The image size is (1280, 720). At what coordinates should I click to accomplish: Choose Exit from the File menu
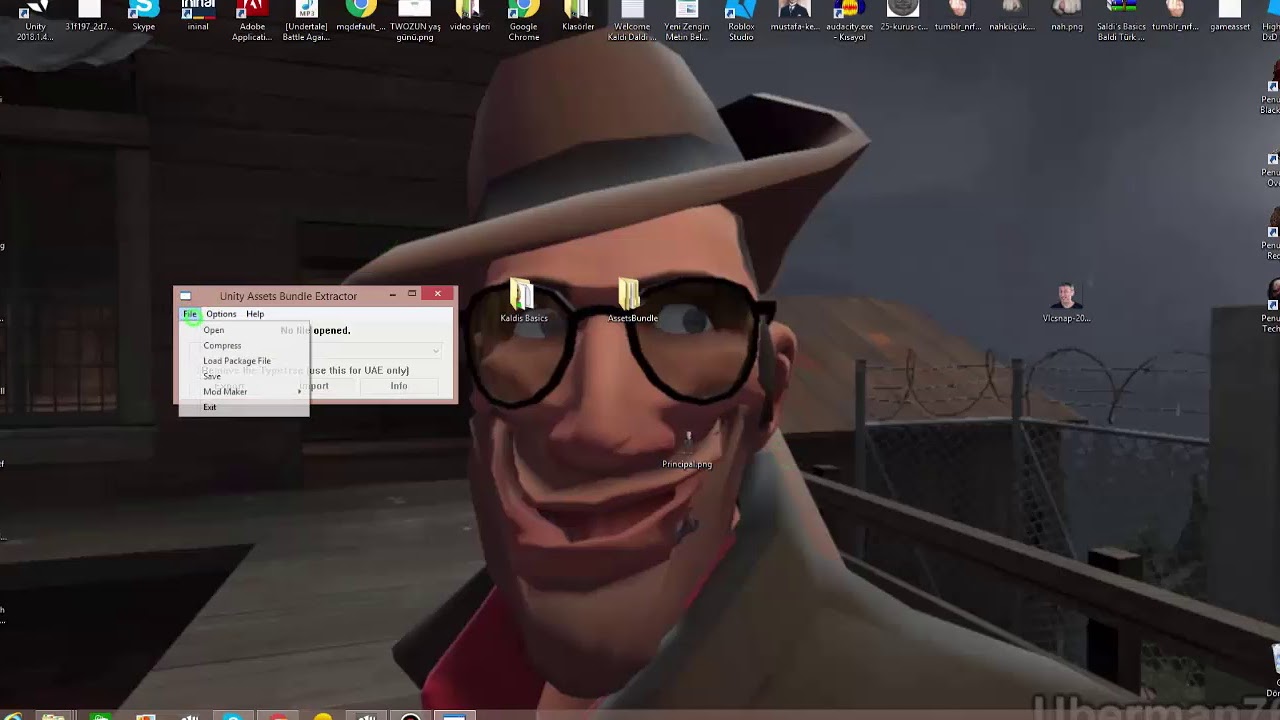(243, 407)
